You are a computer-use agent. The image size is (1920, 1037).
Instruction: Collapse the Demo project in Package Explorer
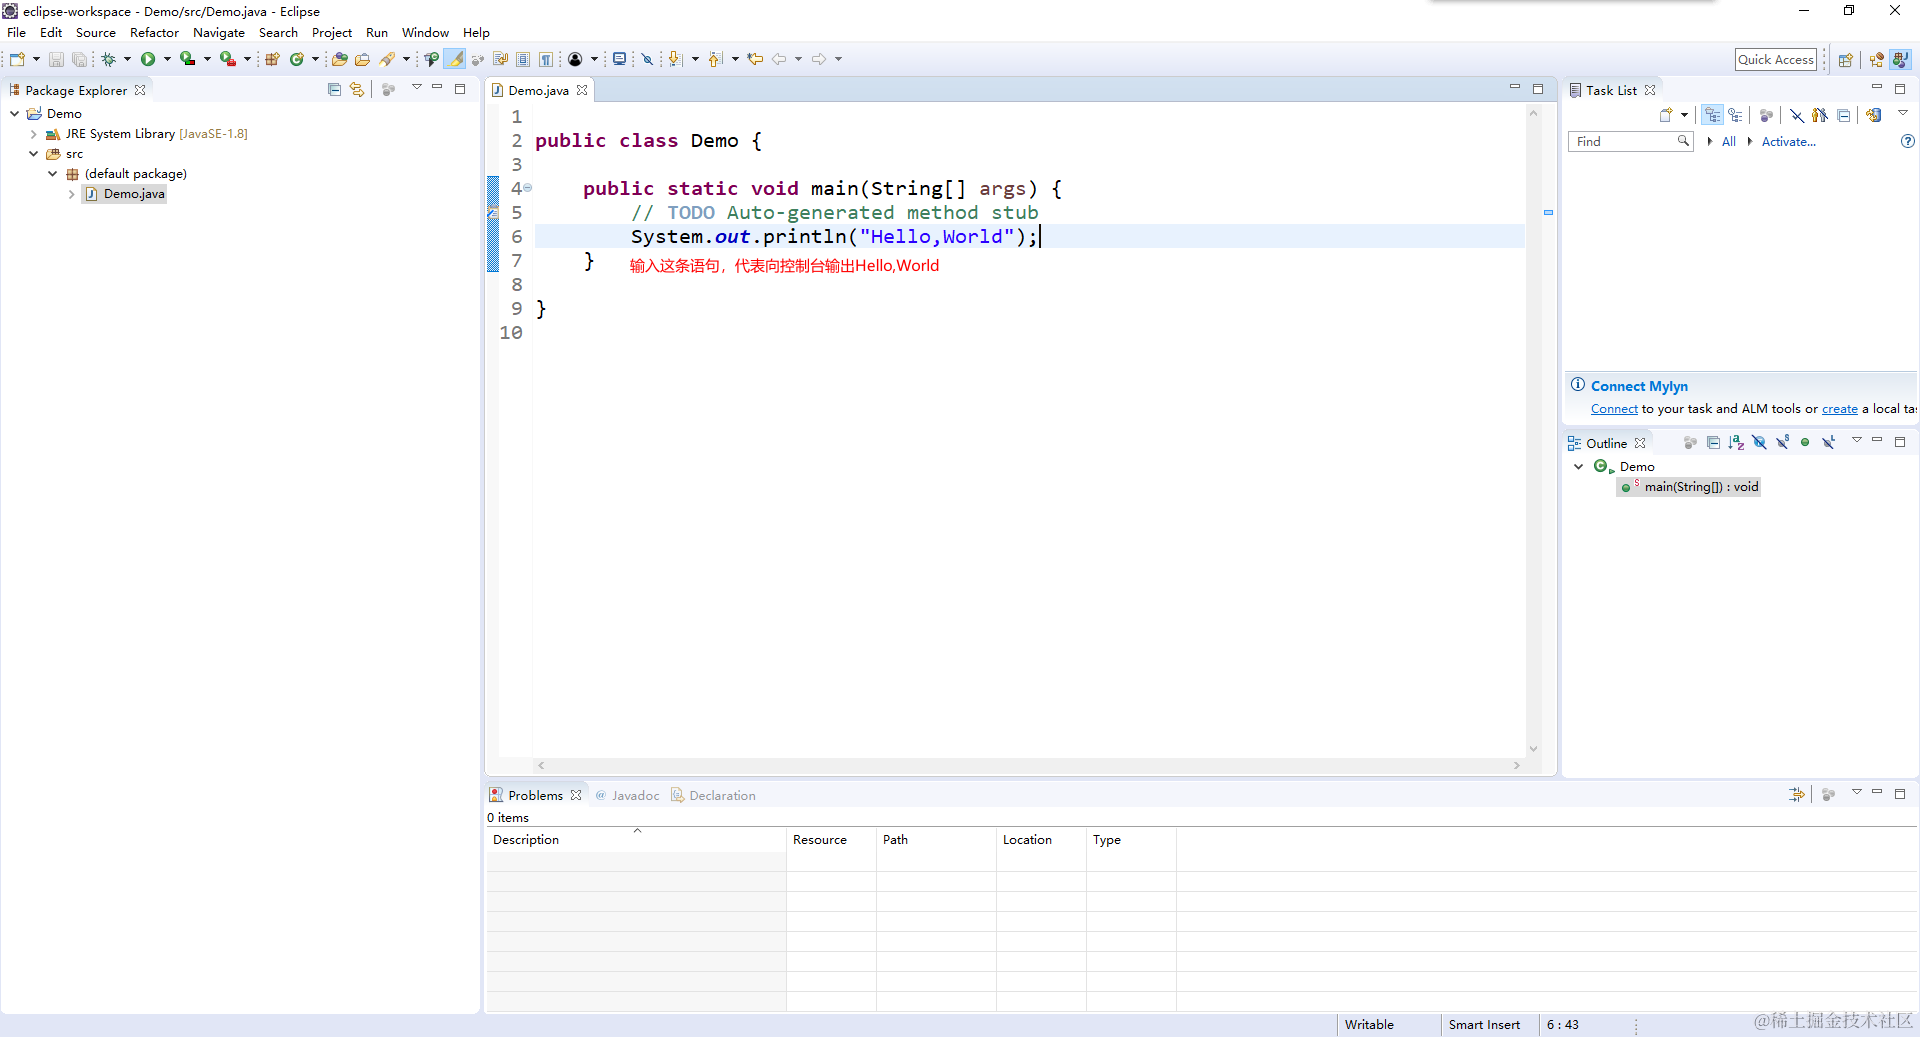coord(14,113)
